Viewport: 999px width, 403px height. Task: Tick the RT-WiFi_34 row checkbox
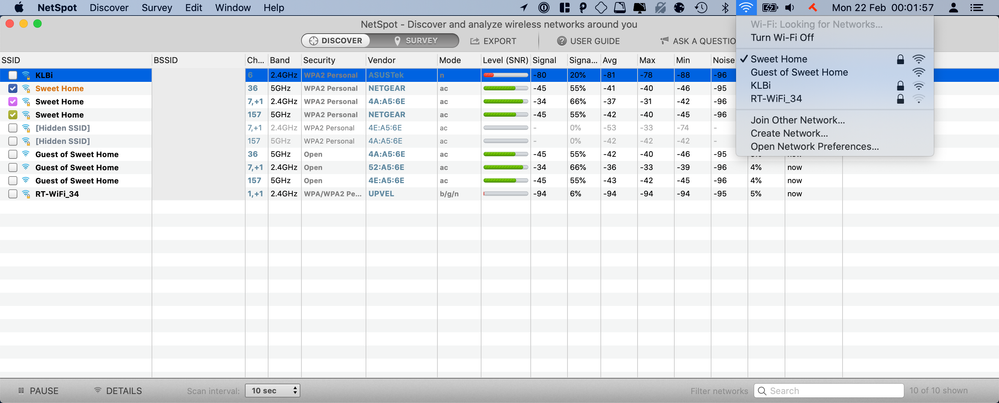[13, 194]
